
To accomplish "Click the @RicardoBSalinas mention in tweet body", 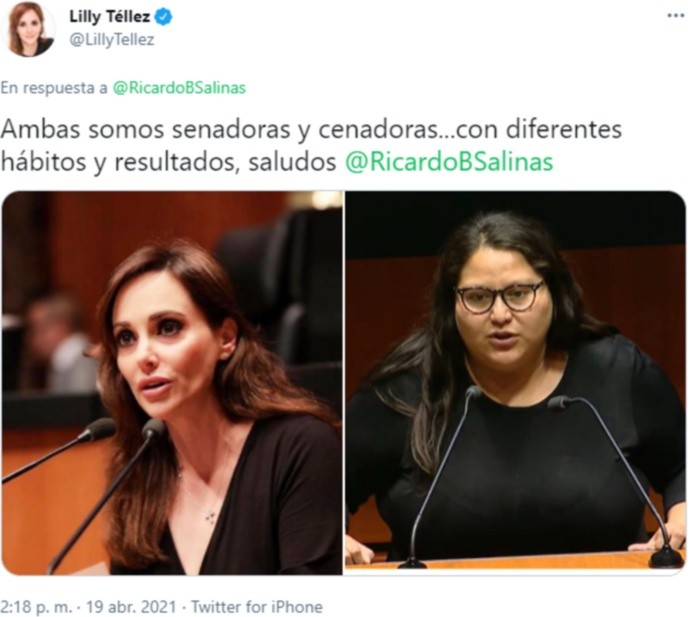I will pyautogui.click(x=449, y=162).
